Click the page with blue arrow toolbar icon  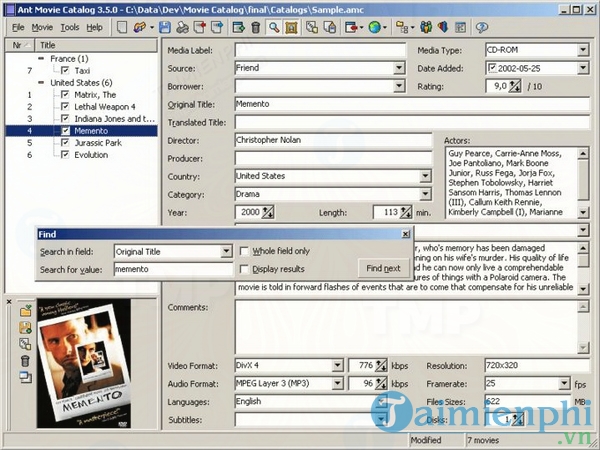coord(217,28)
